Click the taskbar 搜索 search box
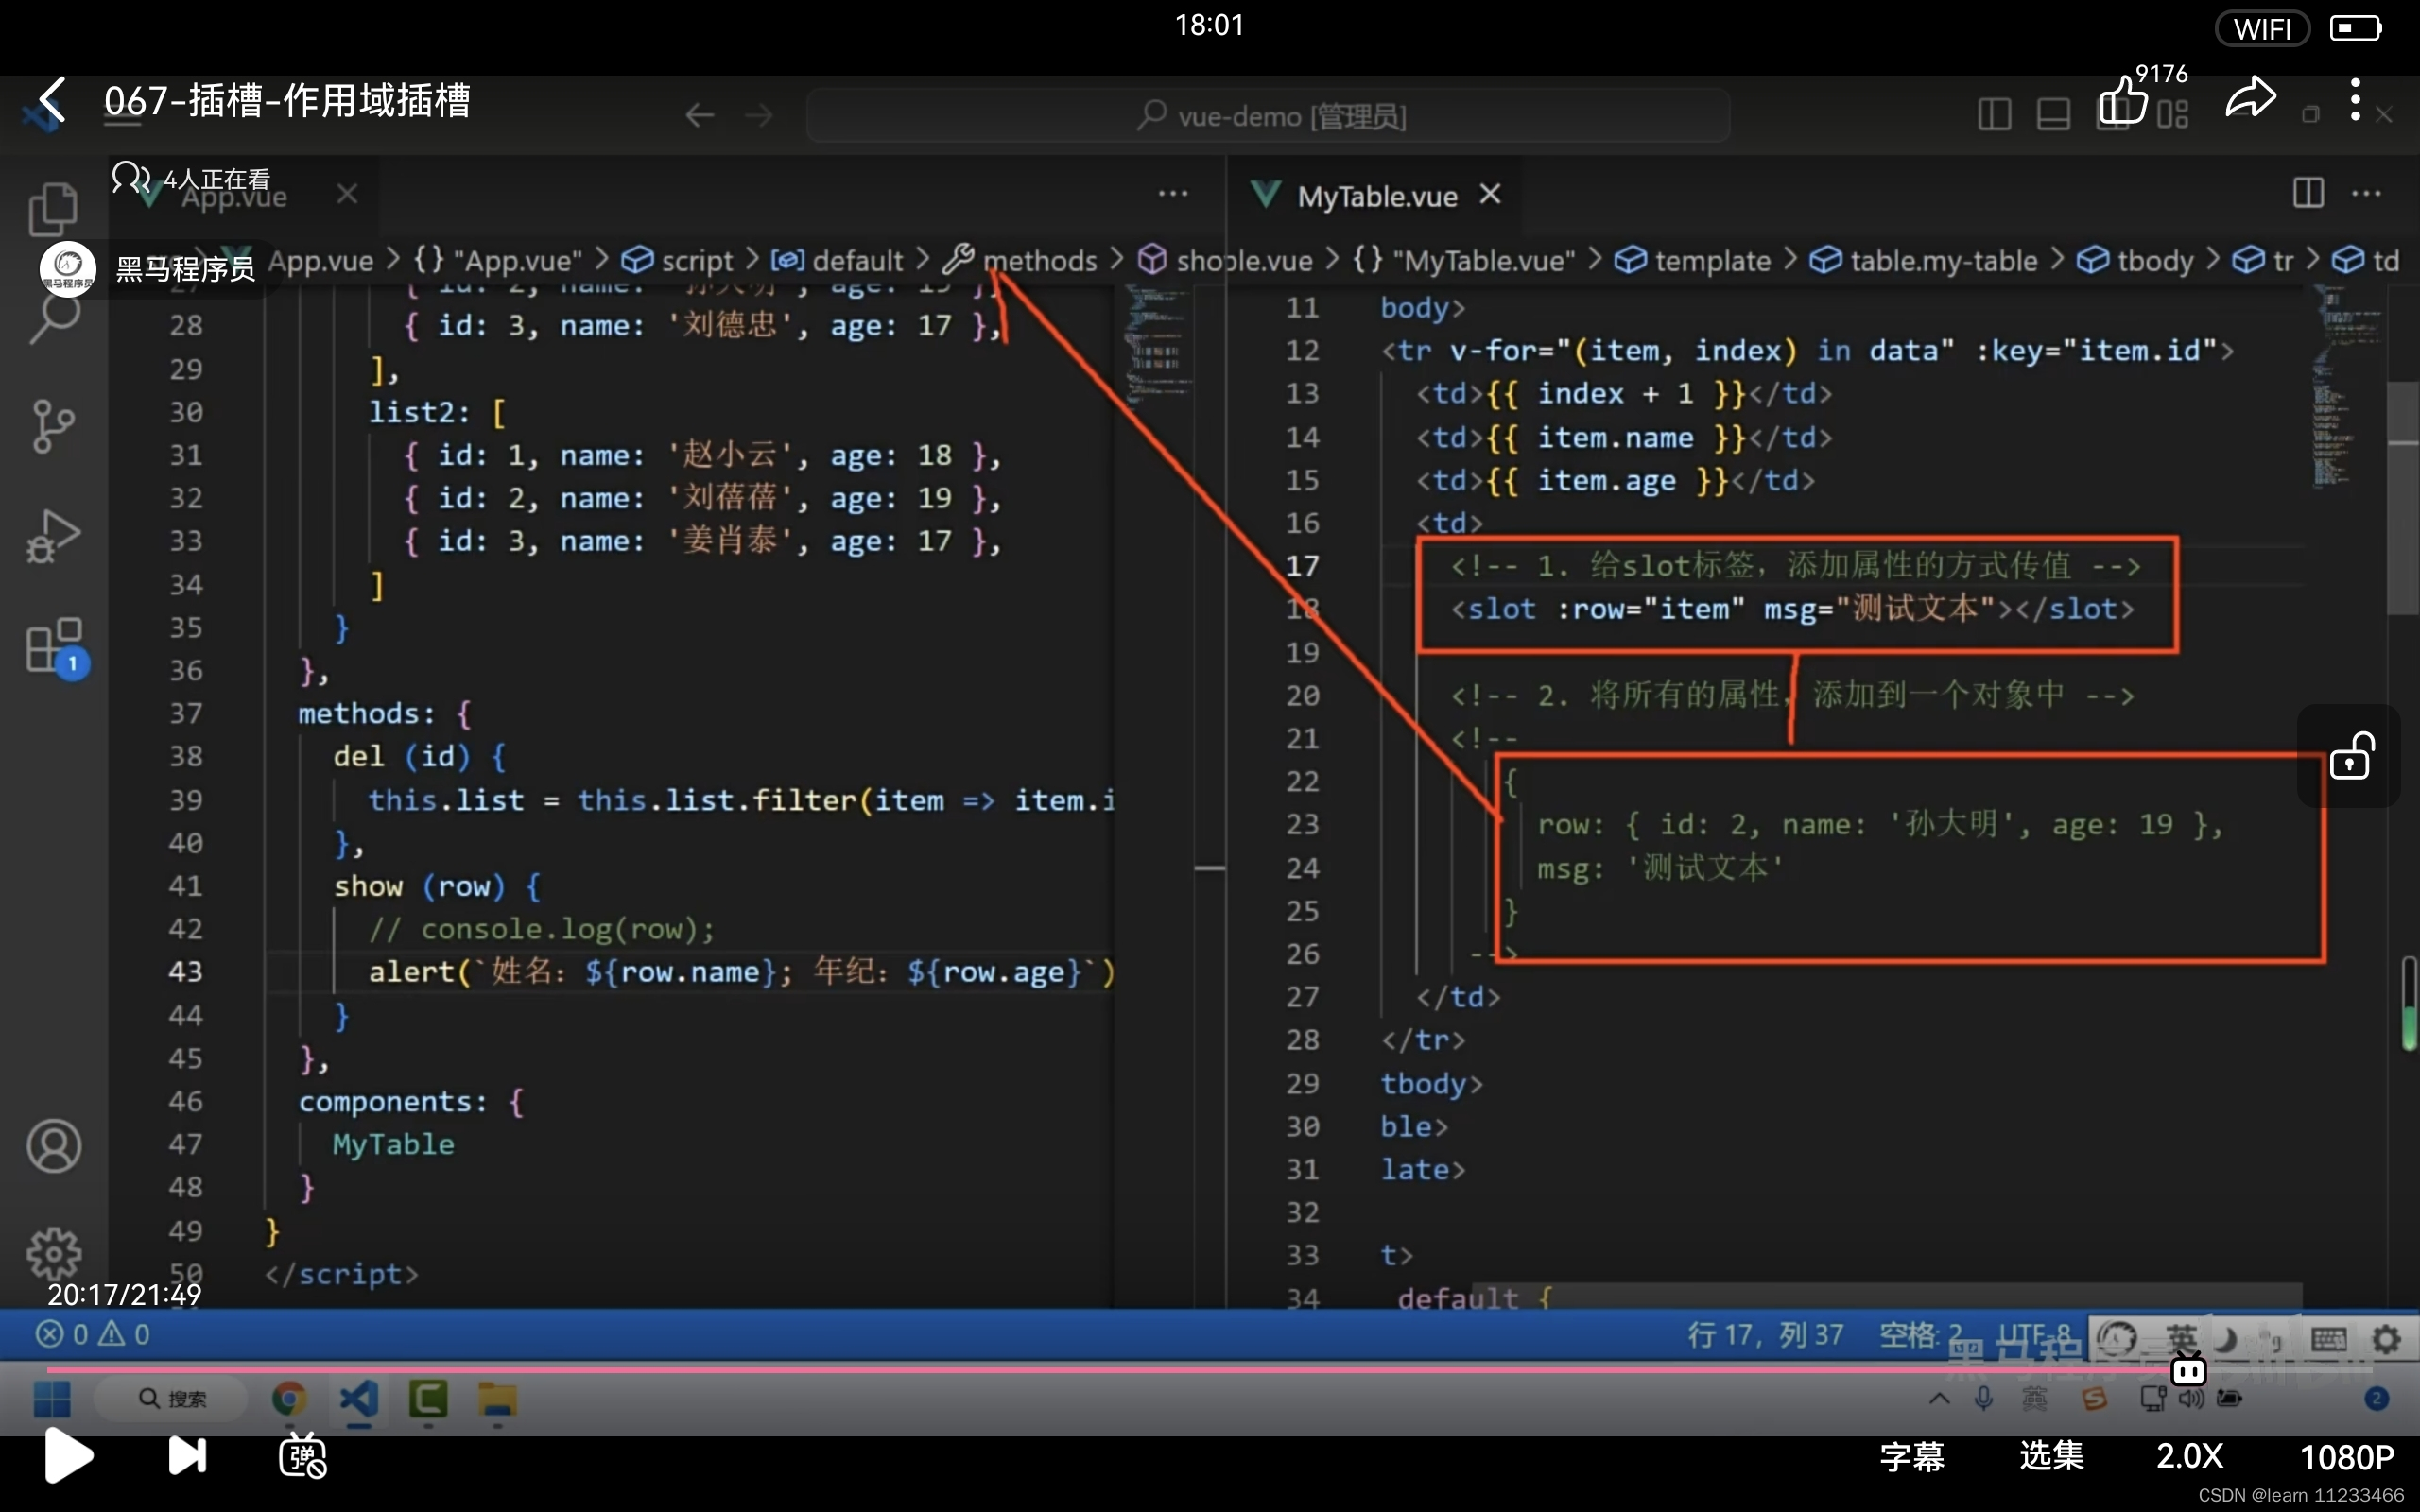Viewport: 2420px width, 1512px height. (x=171, y=1398)
